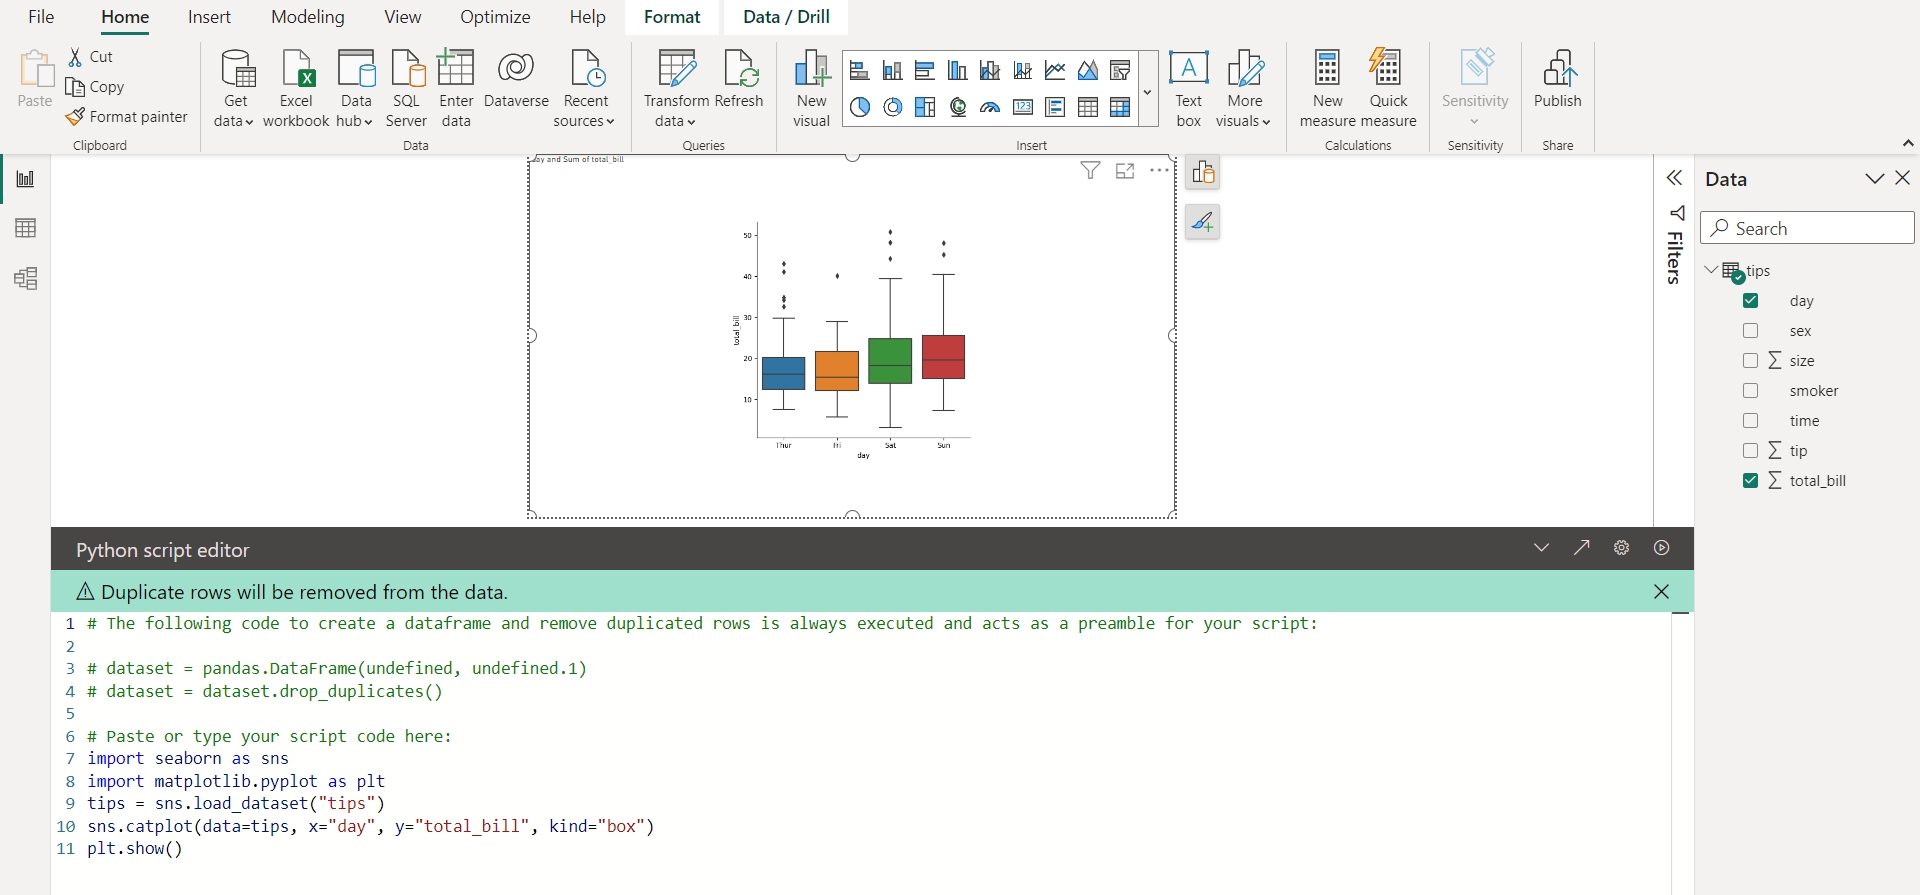Check the size field
Viewport: 1920px width, 895px height.
click(1751, 361)
